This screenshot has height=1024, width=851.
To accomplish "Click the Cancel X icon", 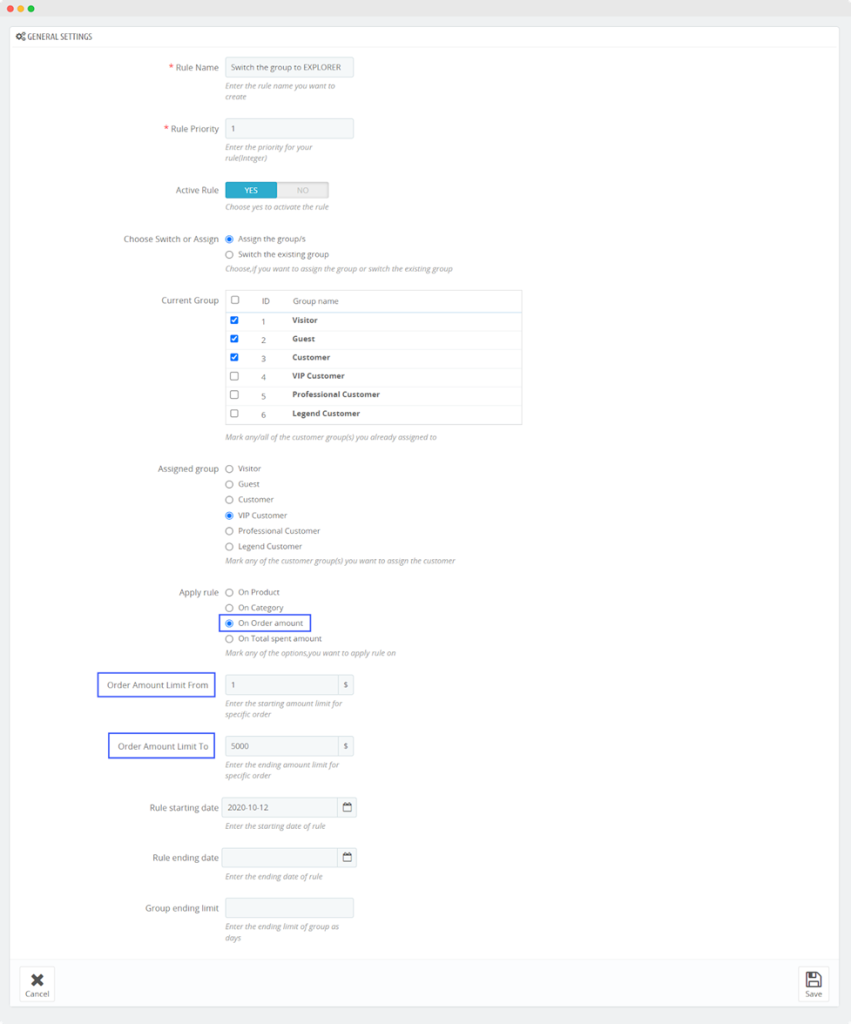I will tap(37, 980).
